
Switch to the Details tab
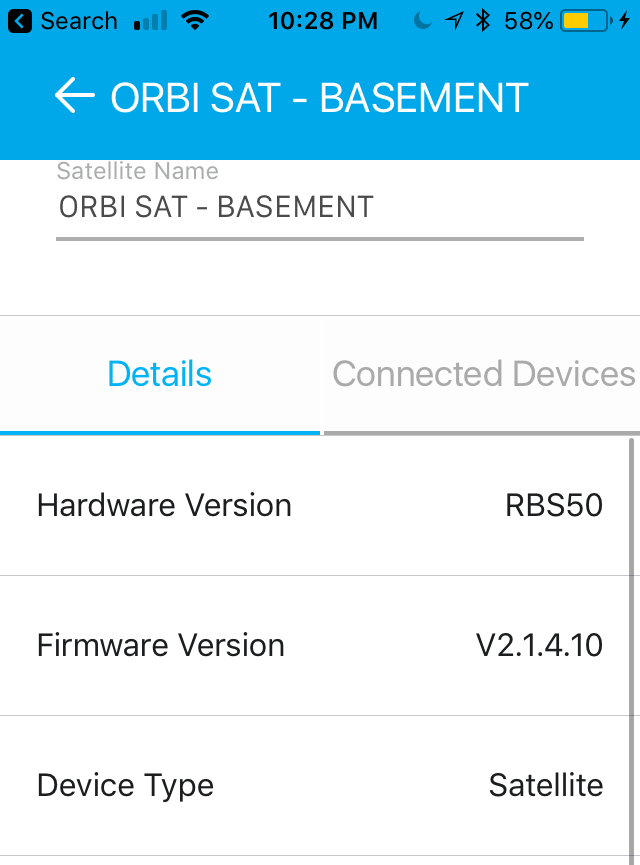point(160,374)
